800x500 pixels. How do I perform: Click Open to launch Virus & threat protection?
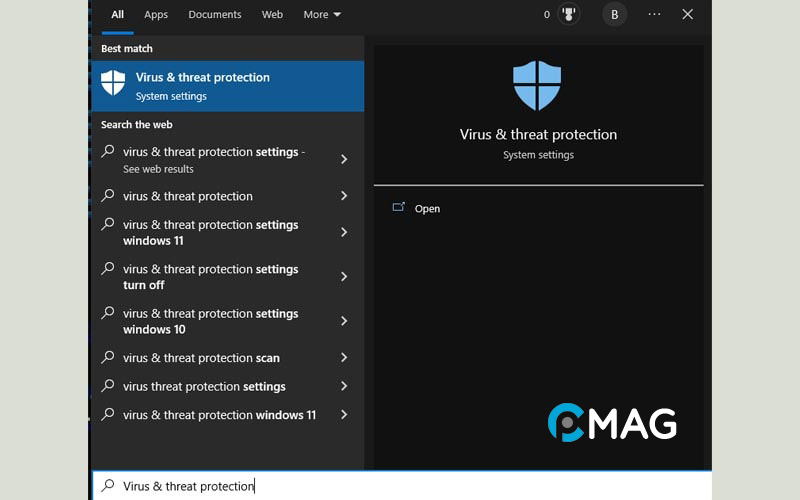point(427,208)
